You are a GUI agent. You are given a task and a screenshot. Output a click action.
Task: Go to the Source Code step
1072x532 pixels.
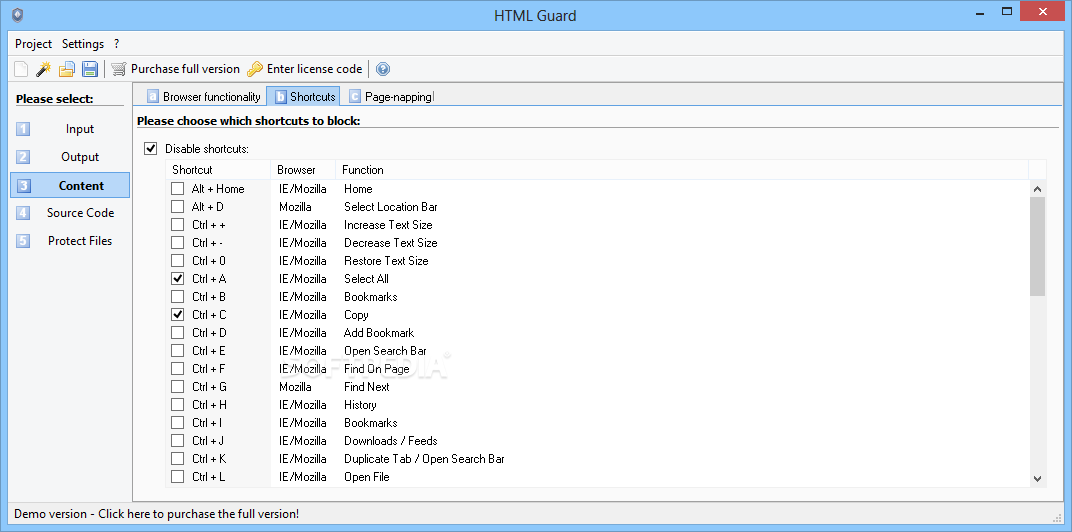[70, 213]
